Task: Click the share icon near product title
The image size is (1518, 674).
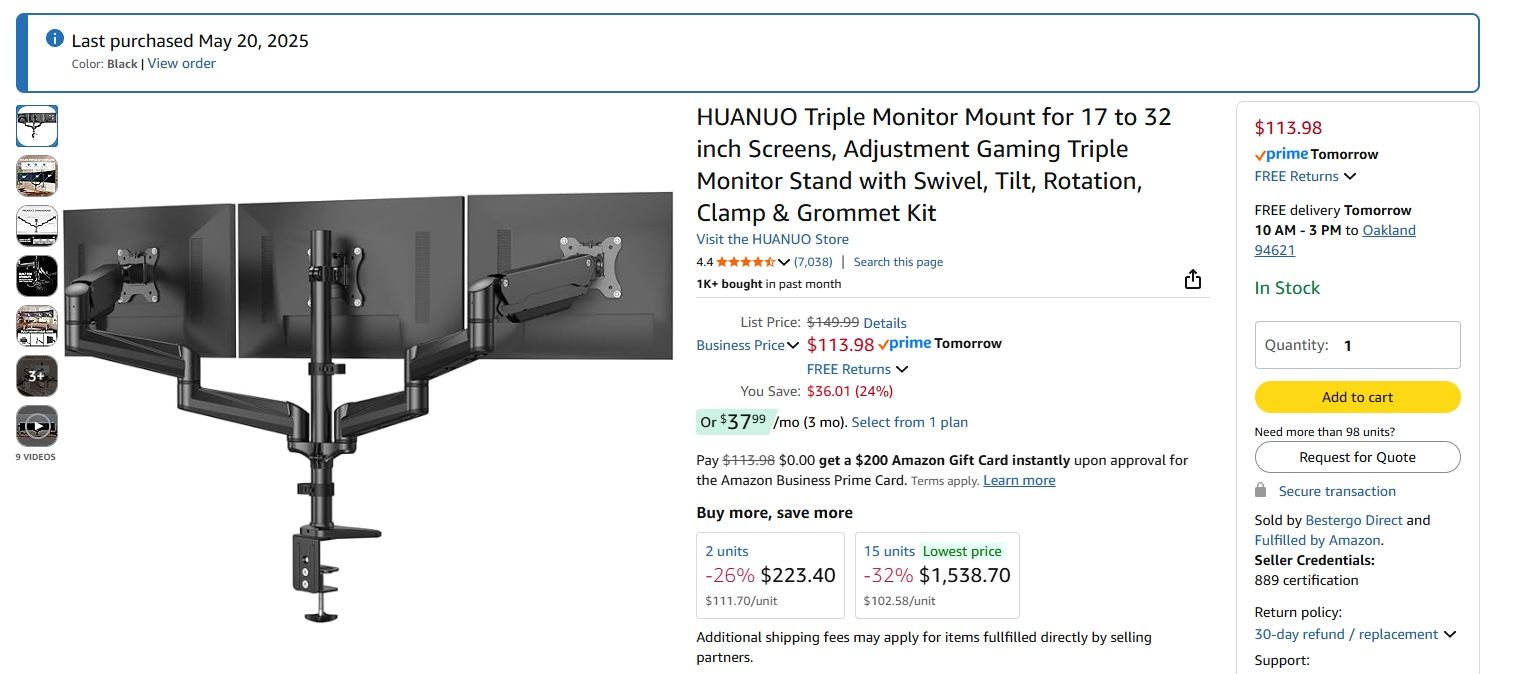Action: point(1192,280)
